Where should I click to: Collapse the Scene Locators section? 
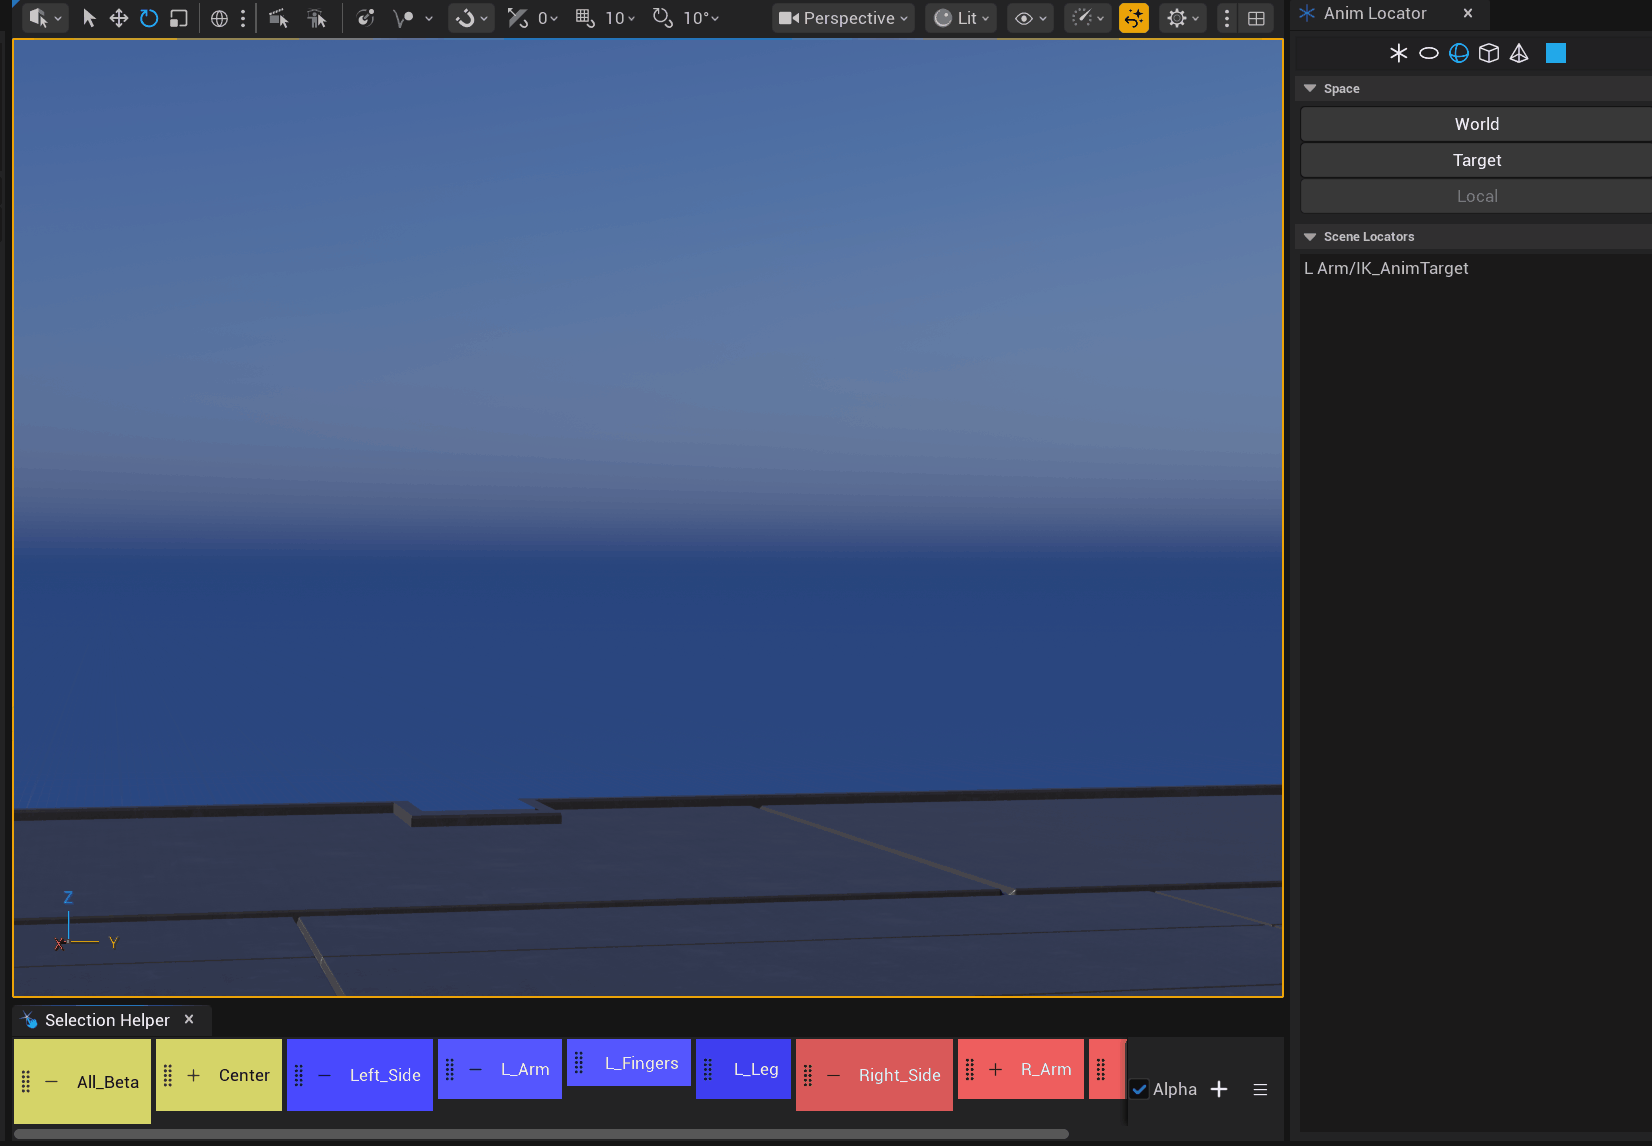point(1310,237)
